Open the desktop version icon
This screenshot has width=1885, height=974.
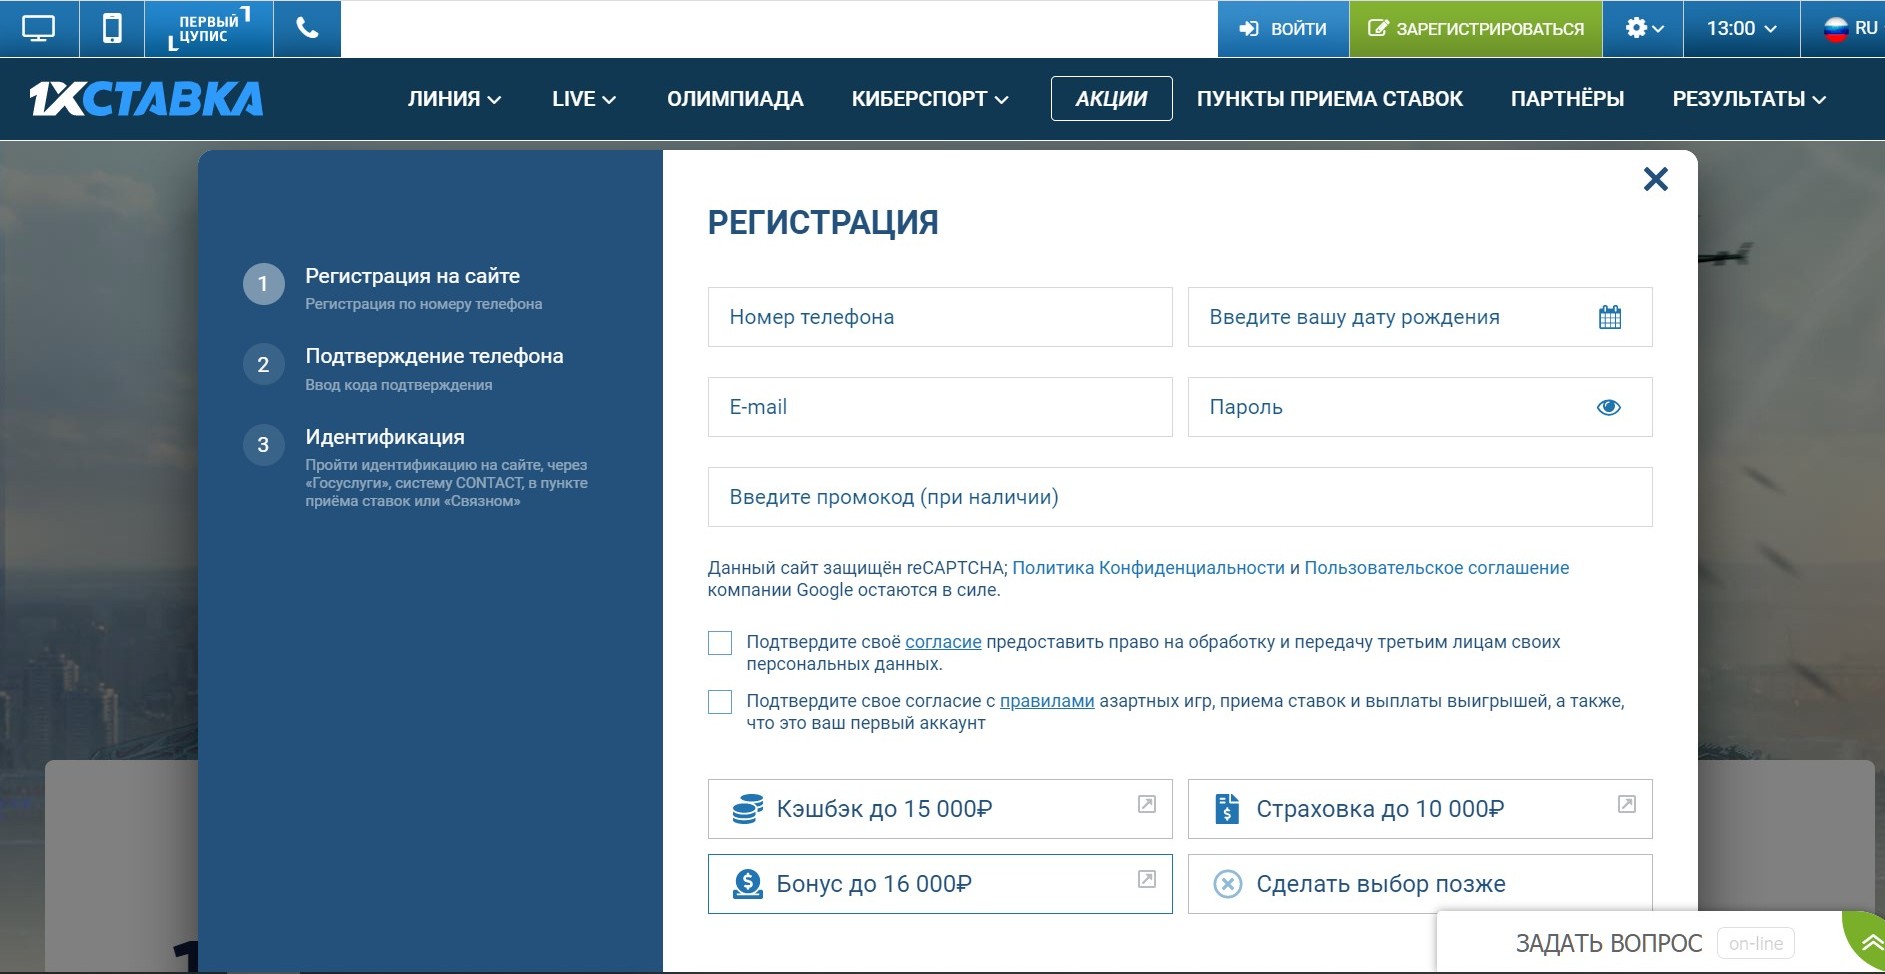tap(39, 28)
